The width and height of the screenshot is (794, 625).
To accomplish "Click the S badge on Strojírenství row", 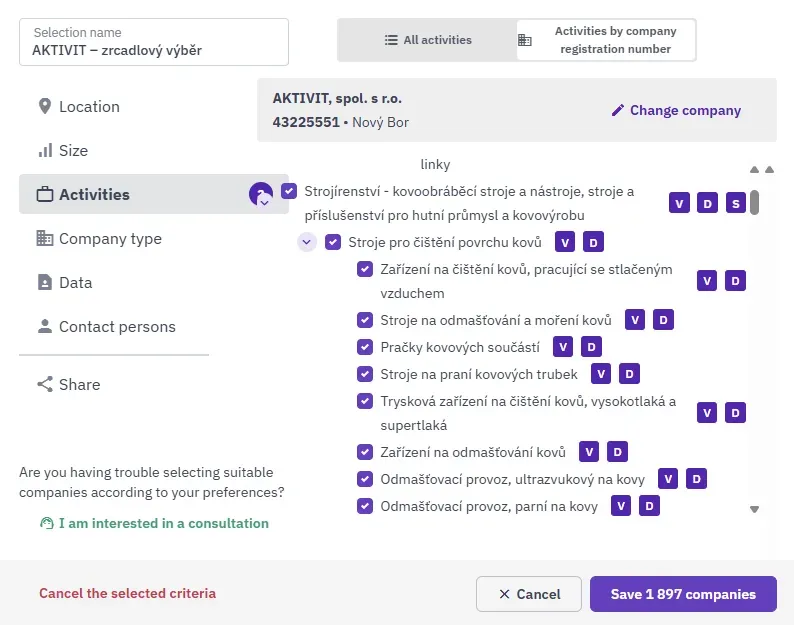I will pos(735,204).
